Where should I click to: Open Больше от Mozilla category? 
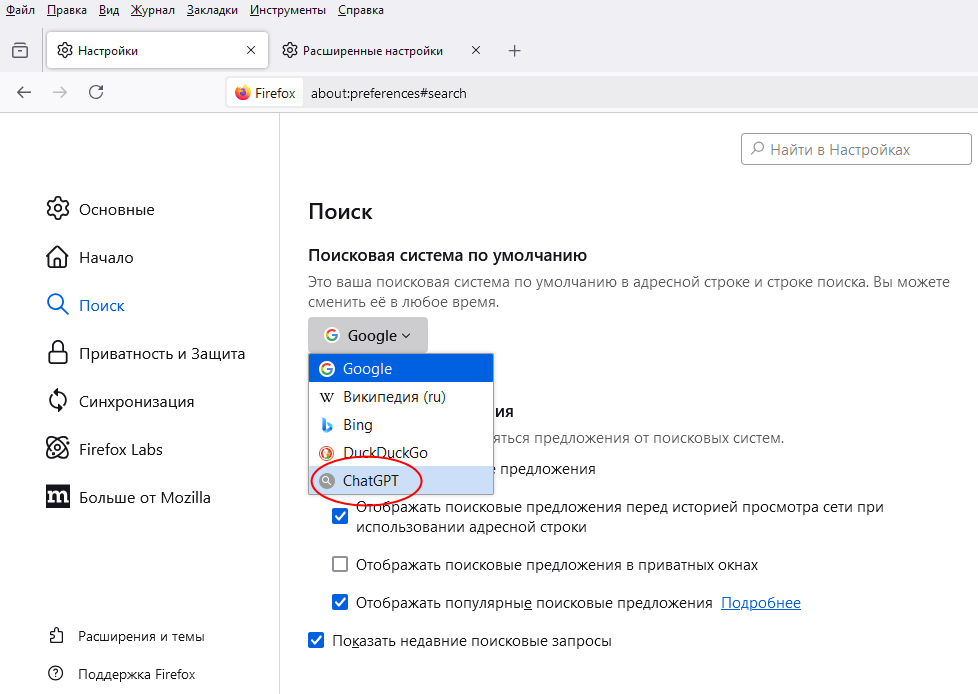click(x=145, y=498)
